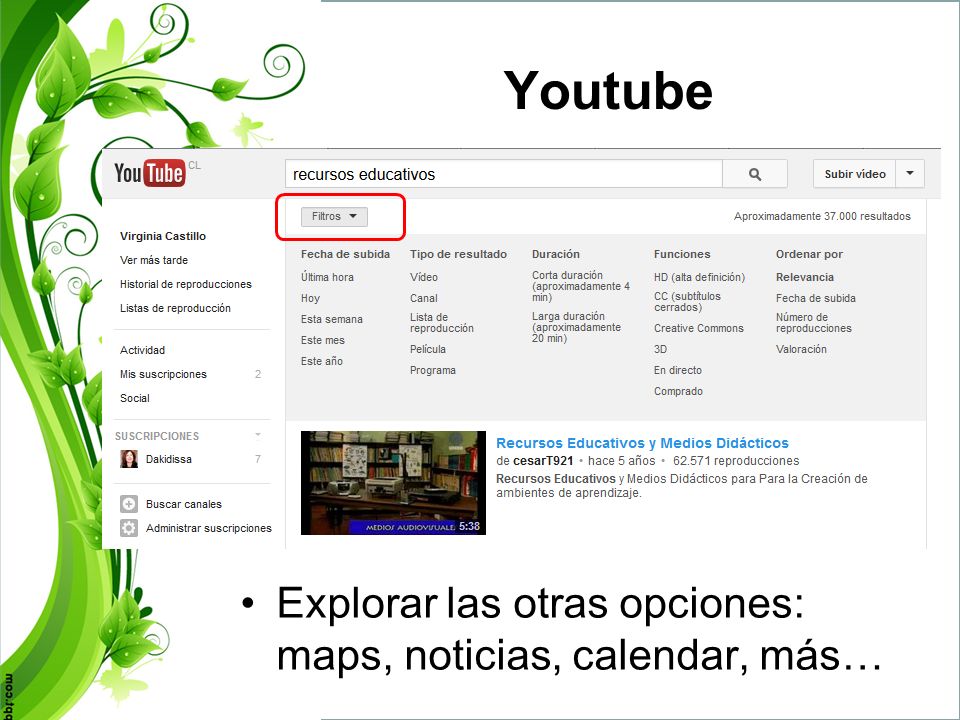Sort by Número de reproducciones
960x720 pixels.
[x=814, y=323]
